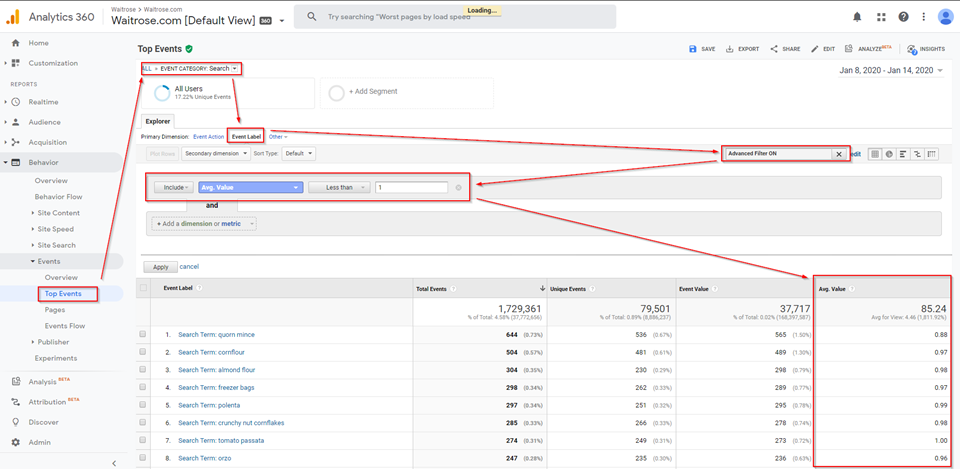Open the Audience reports section

click(44, 122)
